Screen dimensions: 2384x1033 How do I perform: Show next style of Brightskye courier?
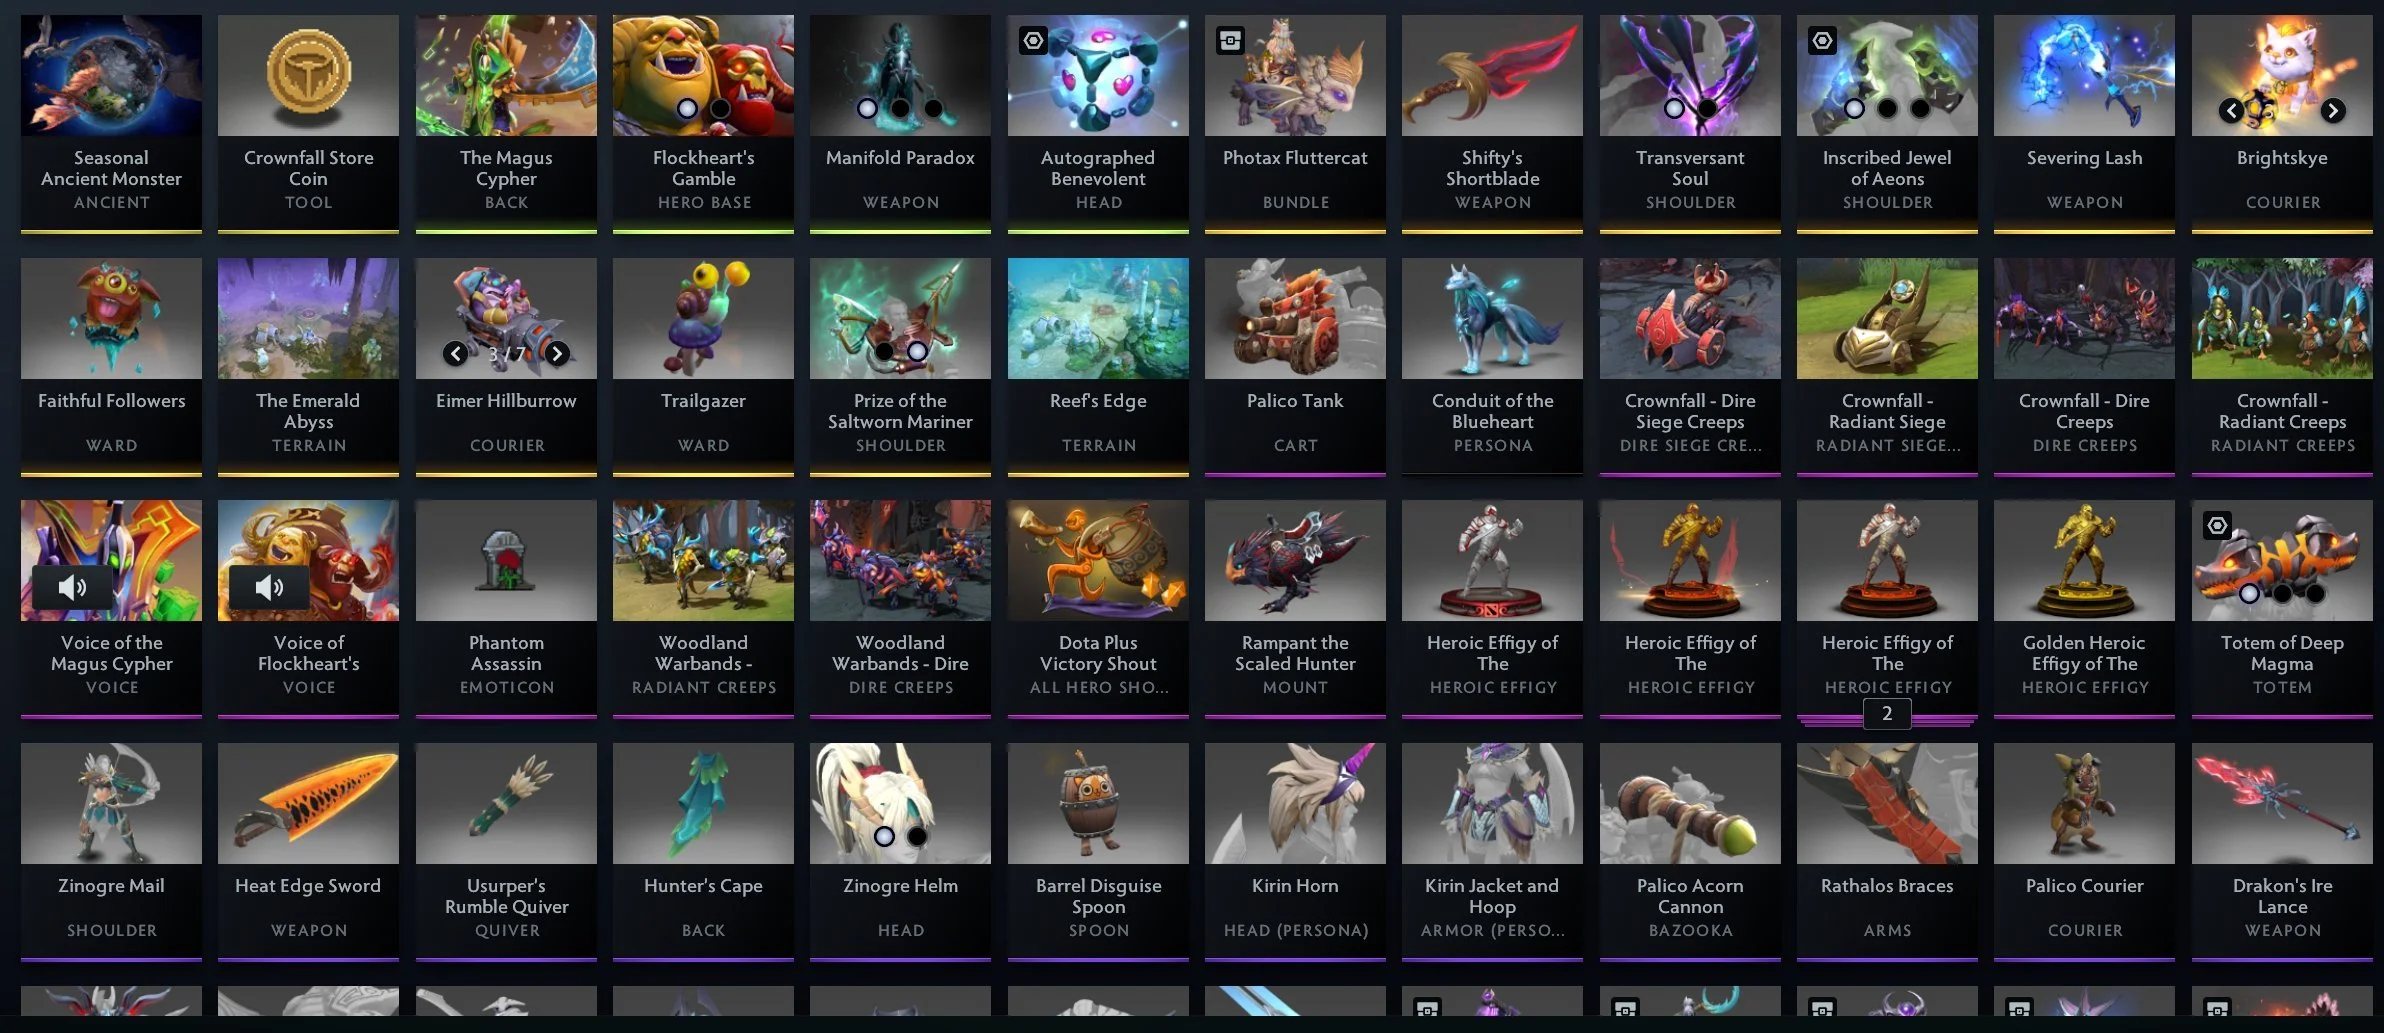2333,111
